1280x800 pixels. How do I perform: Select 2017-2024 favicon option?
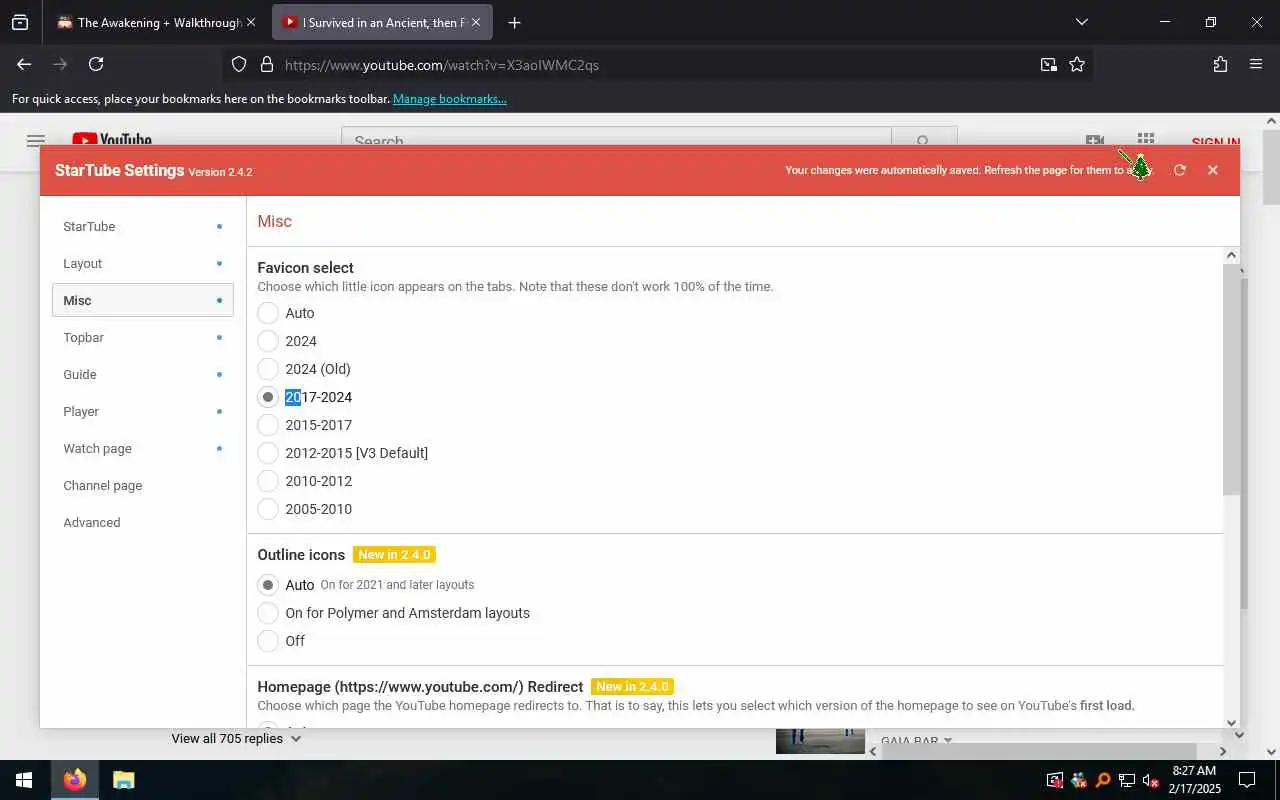(x=268, y=397)
